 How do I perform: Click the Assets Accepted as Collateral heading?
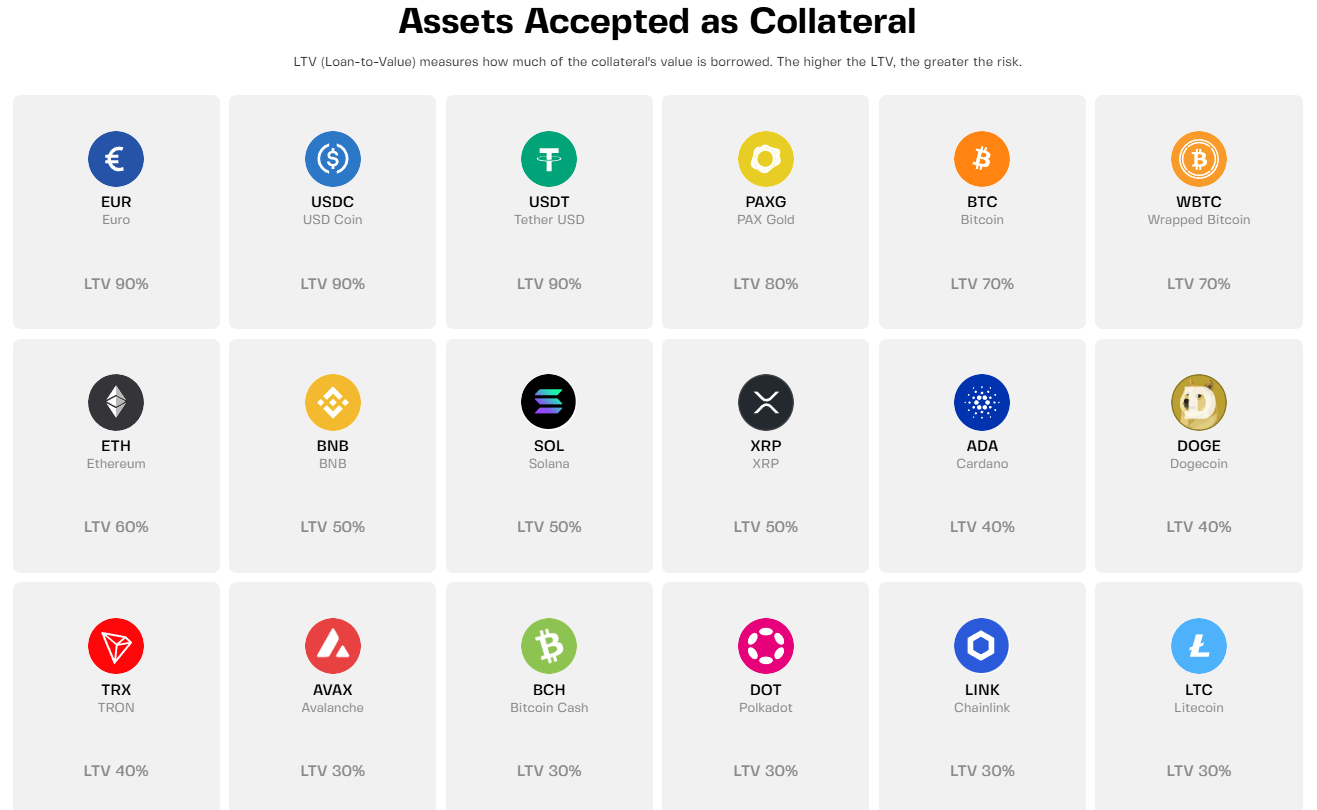coord(657,21)
